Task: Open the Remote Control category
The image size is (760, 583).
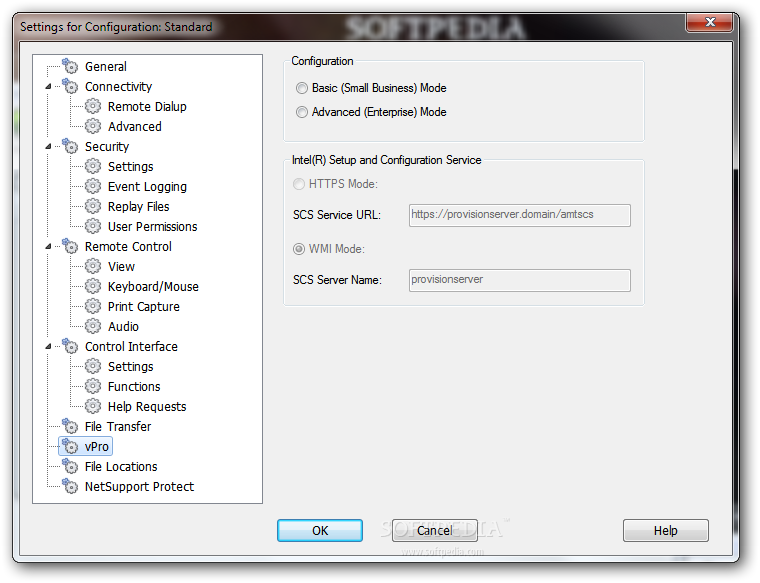Action: (x=128, y=247)
